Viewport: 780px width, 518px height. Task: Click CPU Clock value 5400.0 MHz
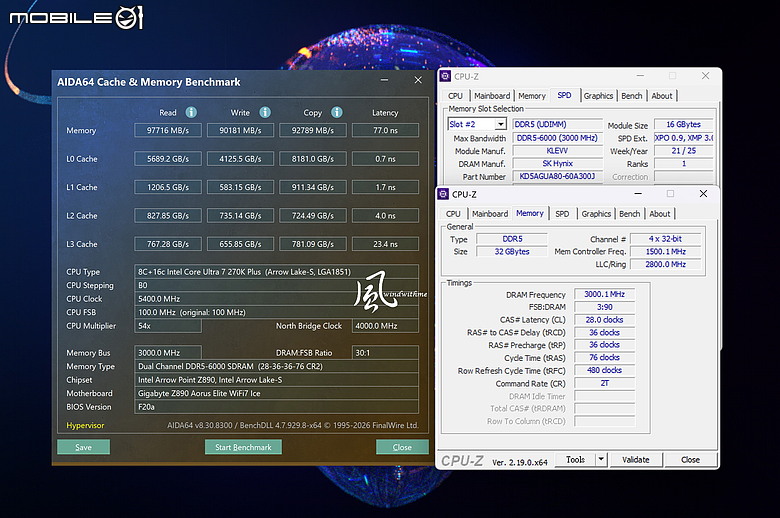(x=276, y=299)
